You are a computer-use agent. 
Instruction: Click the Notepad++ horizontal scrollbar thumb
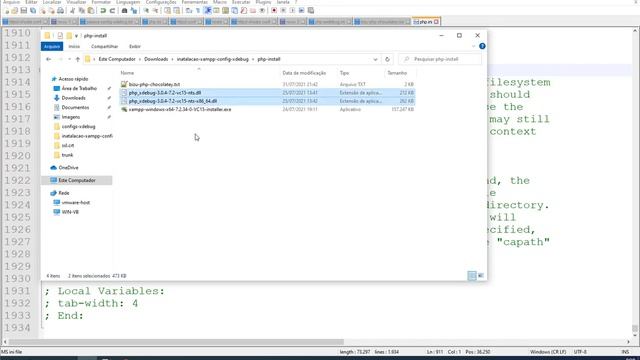[176, 342]
